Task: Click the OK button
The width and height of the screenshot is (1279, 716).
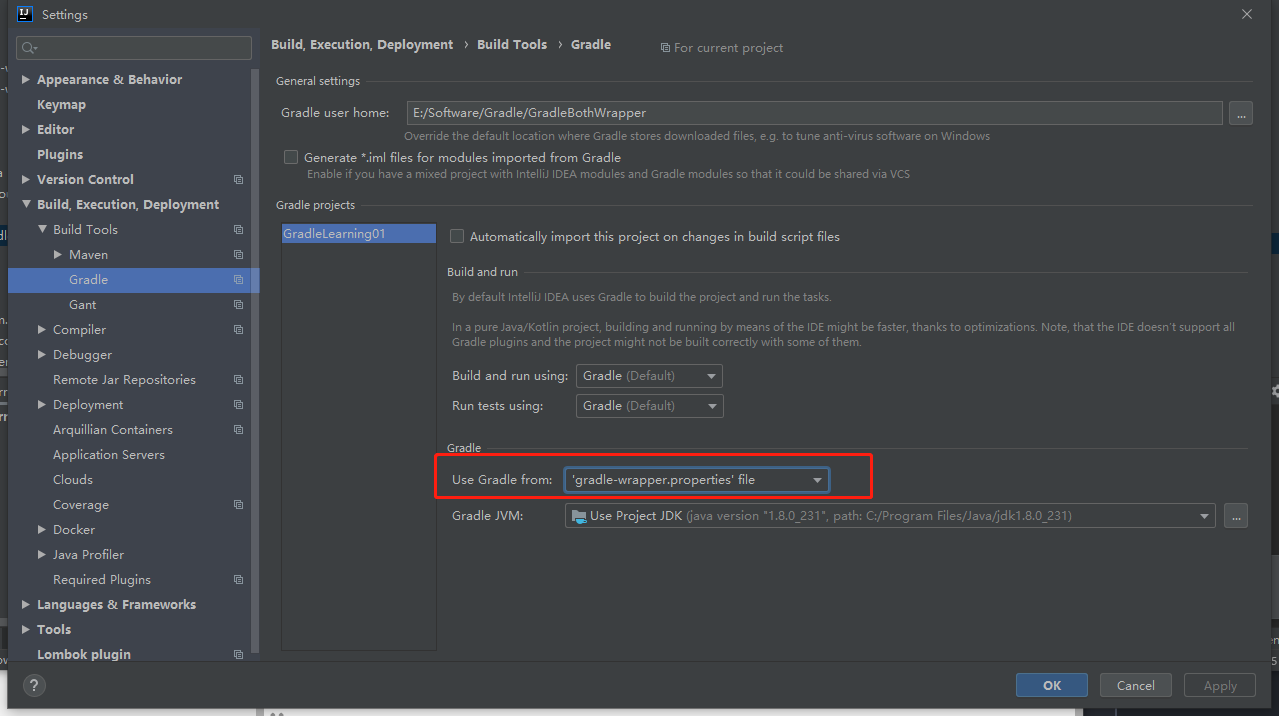Action: click(1052, 685)
